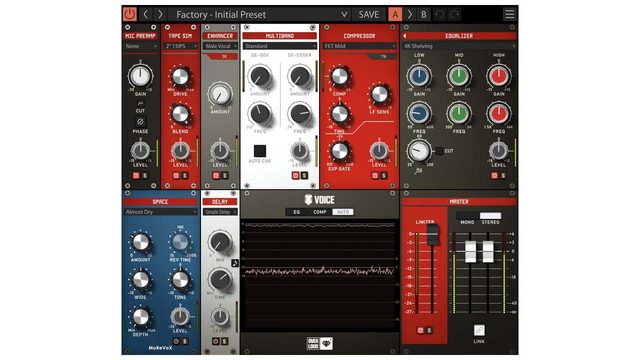Toggle the Delay module solo S button
The height and width of the screenshot is (360, 640).
[x=224, y=341]
